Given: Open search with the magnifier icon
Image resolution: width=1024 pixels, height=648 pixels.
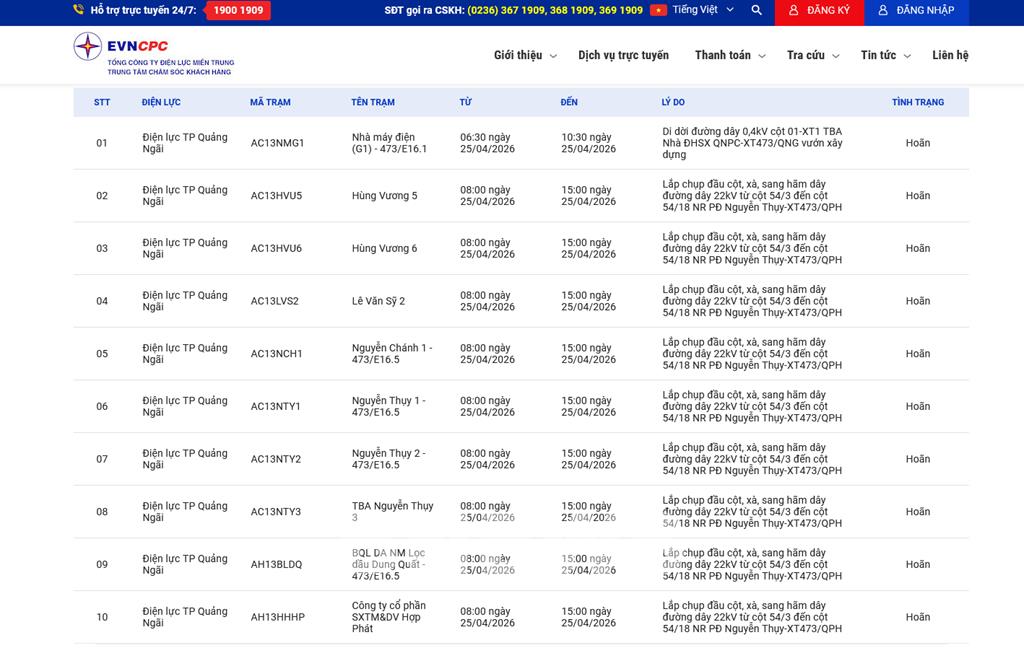Looking at the screenshot, I should [756, 10].
